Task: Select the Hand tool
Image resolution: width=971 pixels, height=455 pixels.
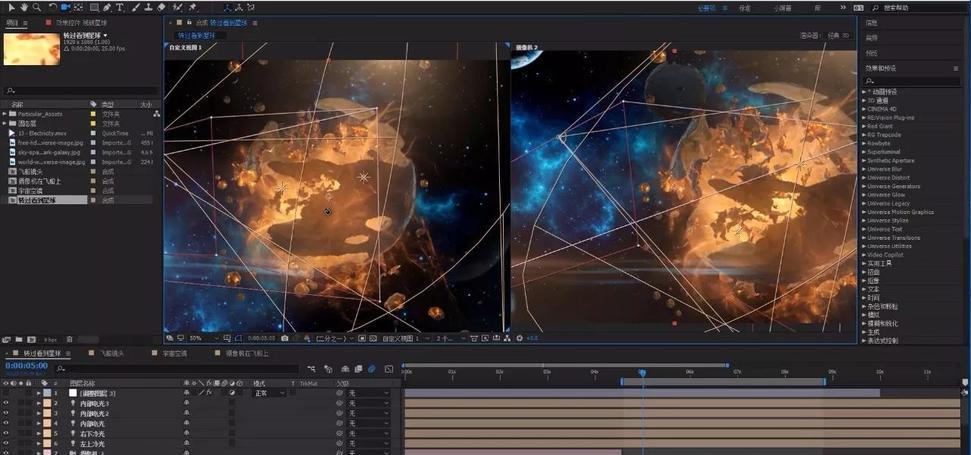Action: click(x=24, y=7)
